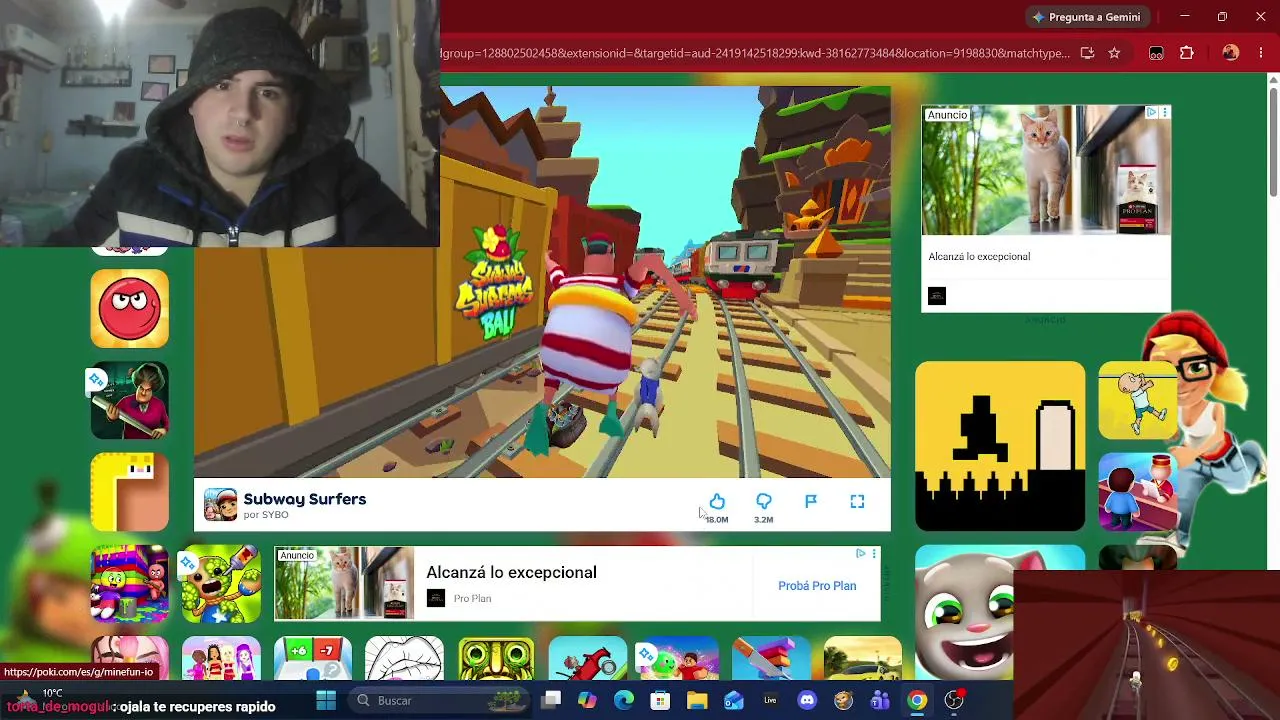Open File Explorer from the taskbar
1280x720 pixels.
[697, 701]
